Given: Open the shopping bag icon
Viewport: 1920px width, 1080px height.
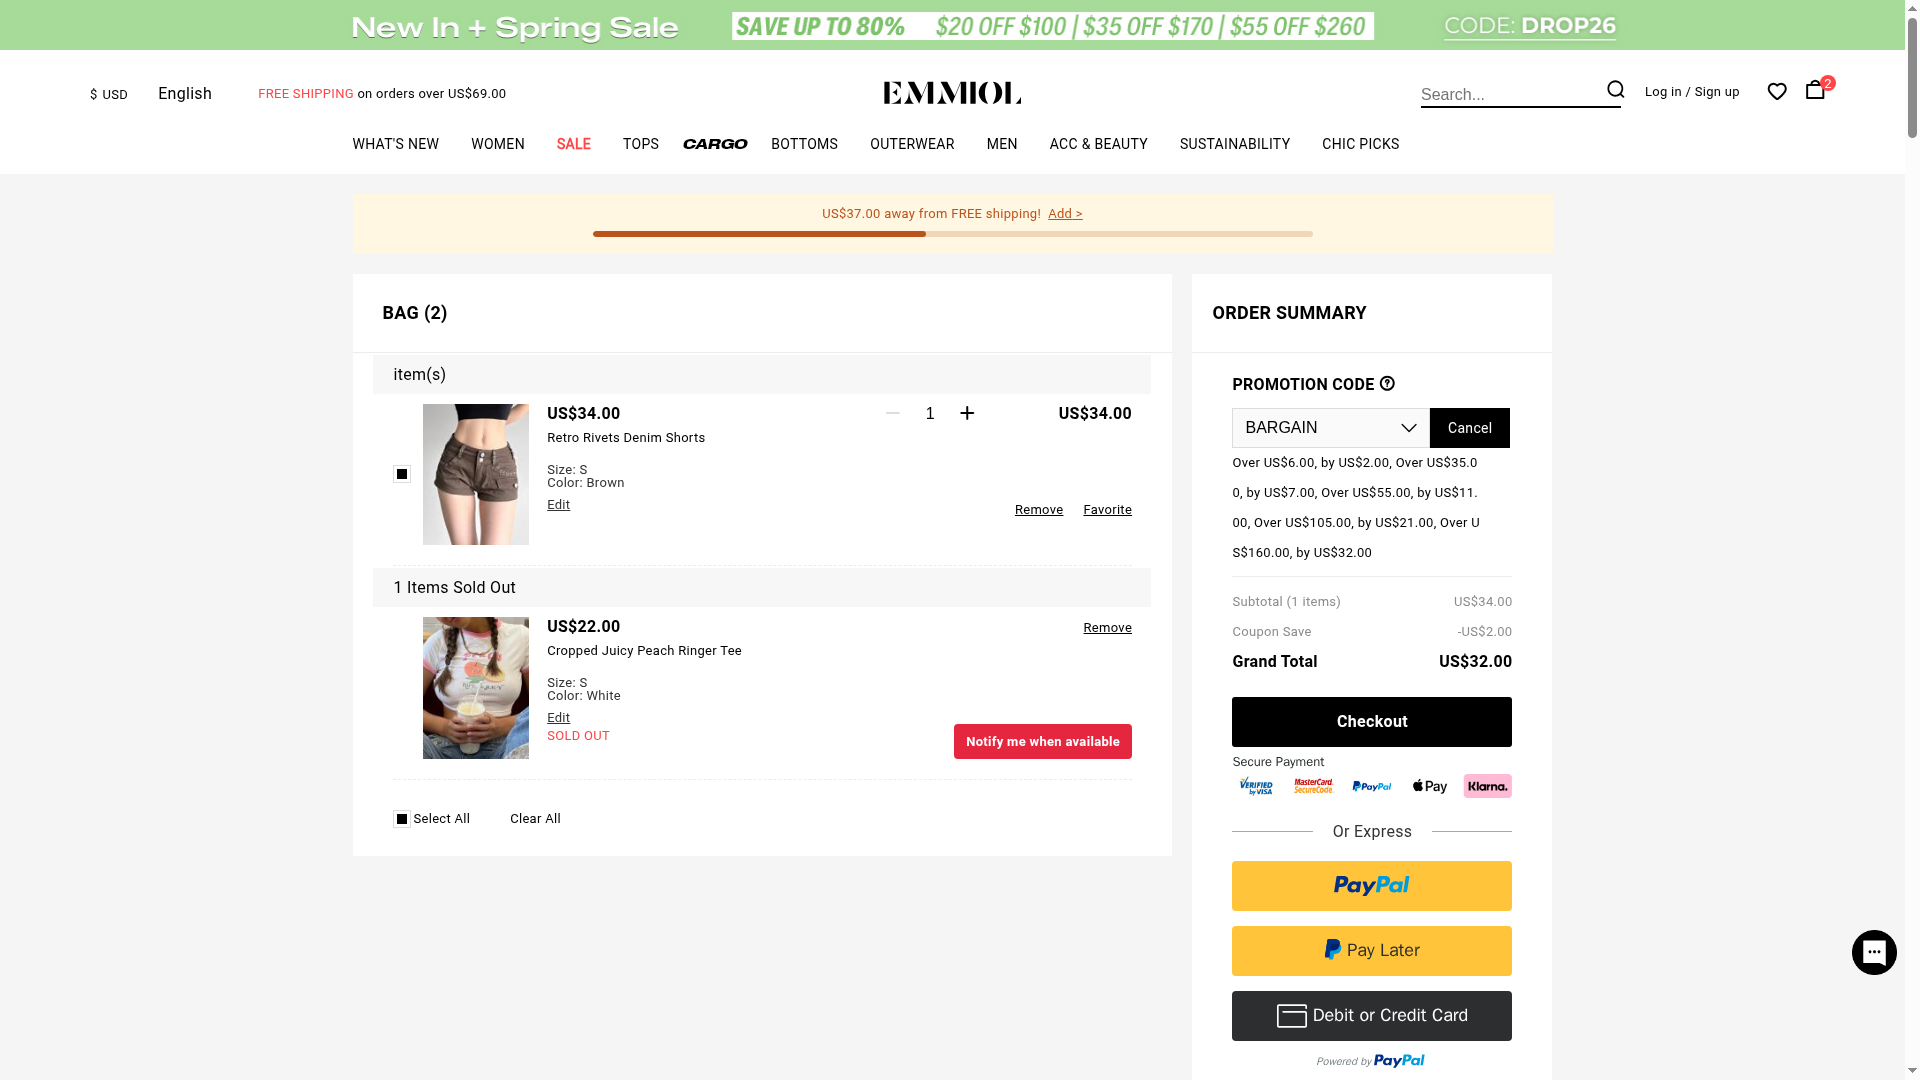Looking at the screenshot, I should (x=1815, y=90).
